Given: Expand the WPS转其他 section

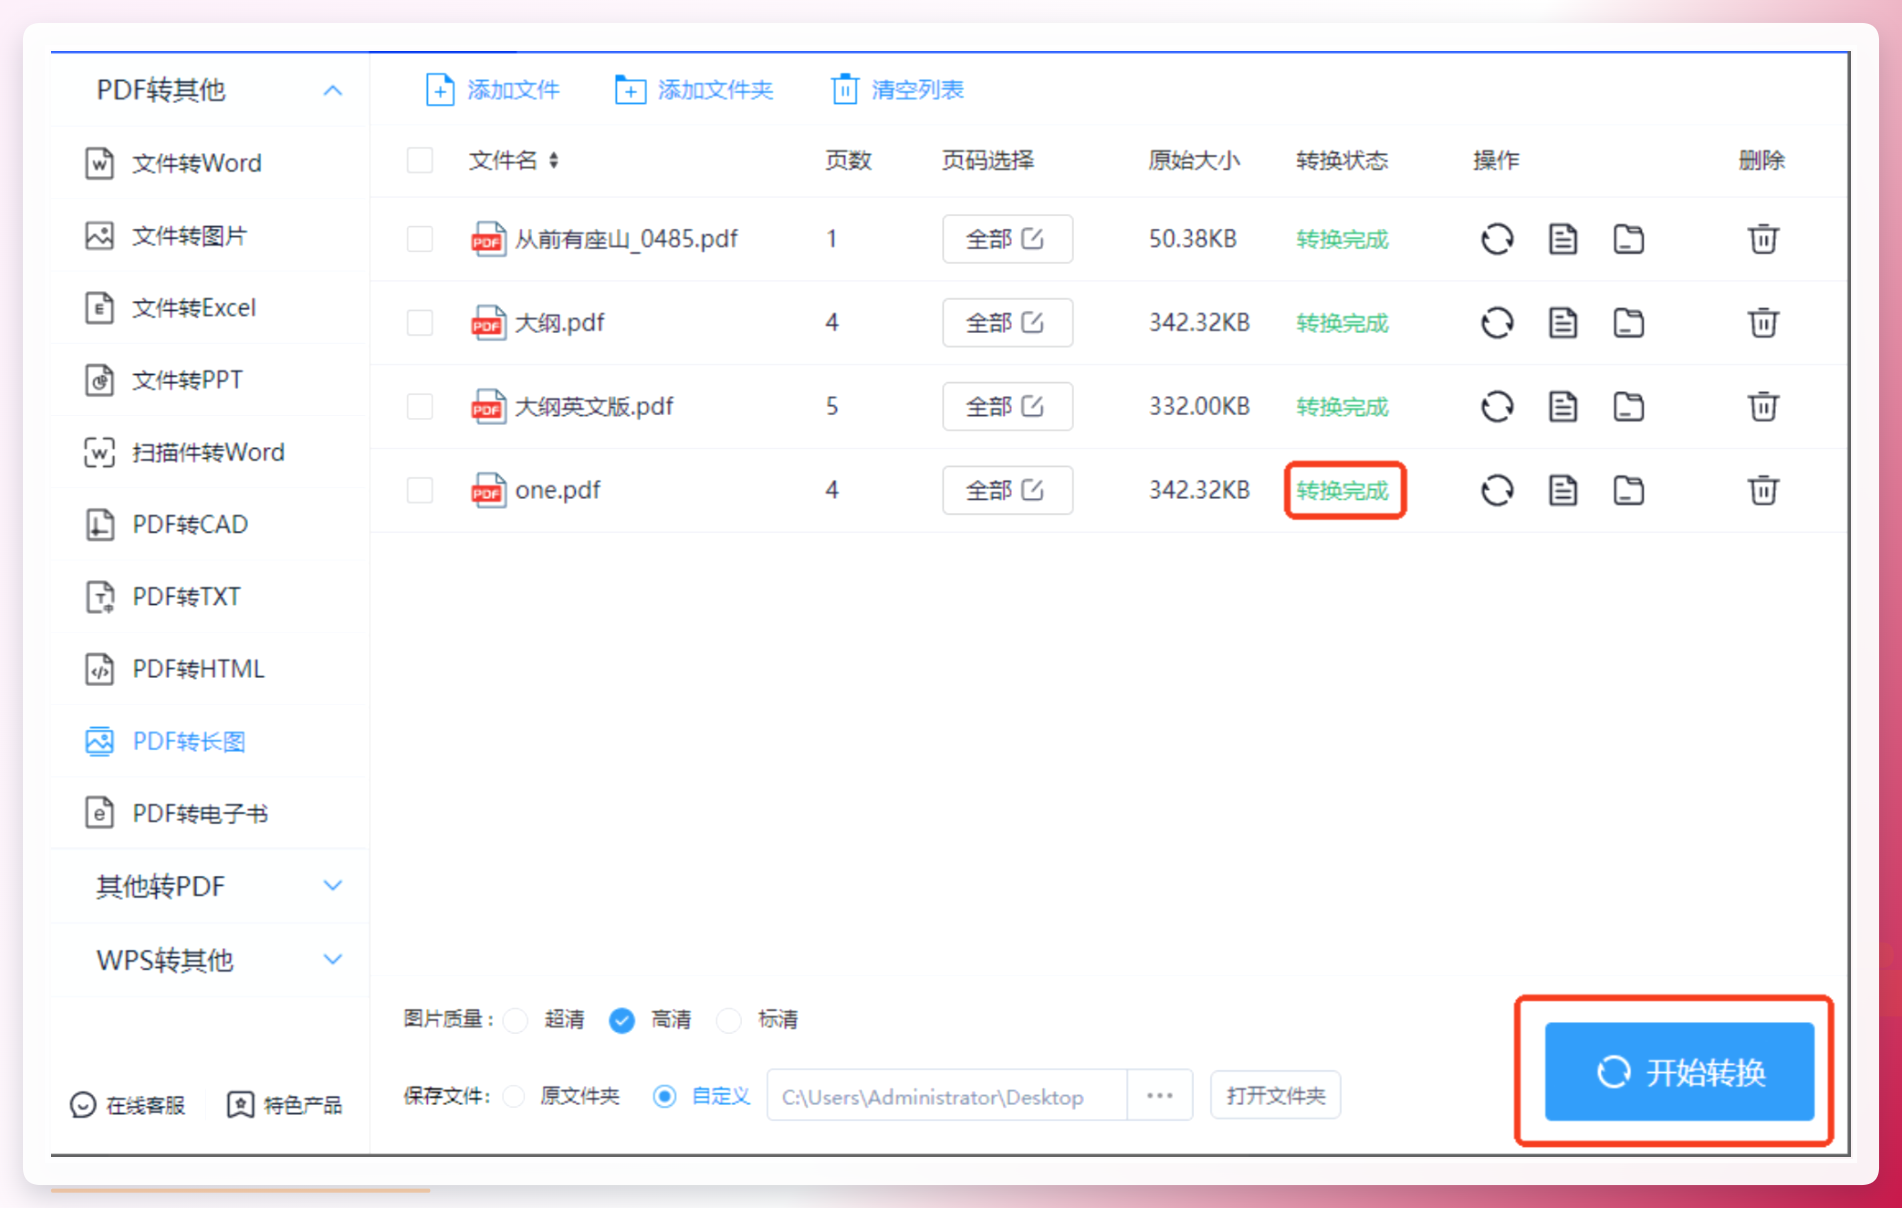Looking at the screenshot, I should 333,960.
